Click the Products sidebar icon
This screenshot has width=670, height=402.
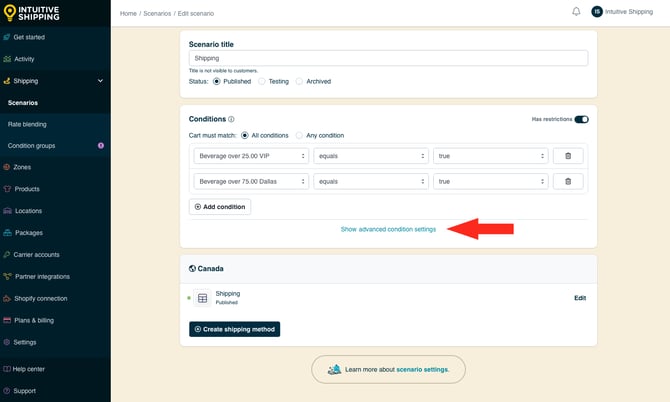pyautogui.click(x=7, y=189)
